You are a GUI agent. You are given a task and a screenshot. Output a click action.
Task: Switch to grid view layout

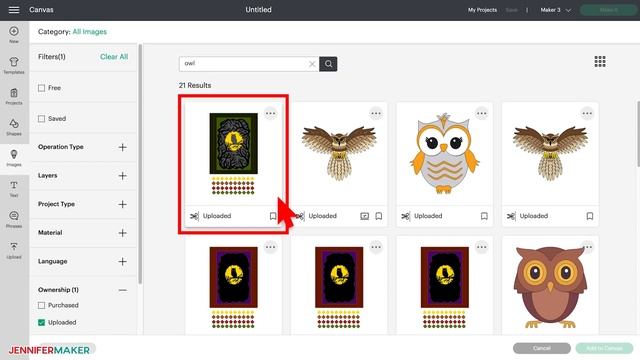(x=600, y=62)
